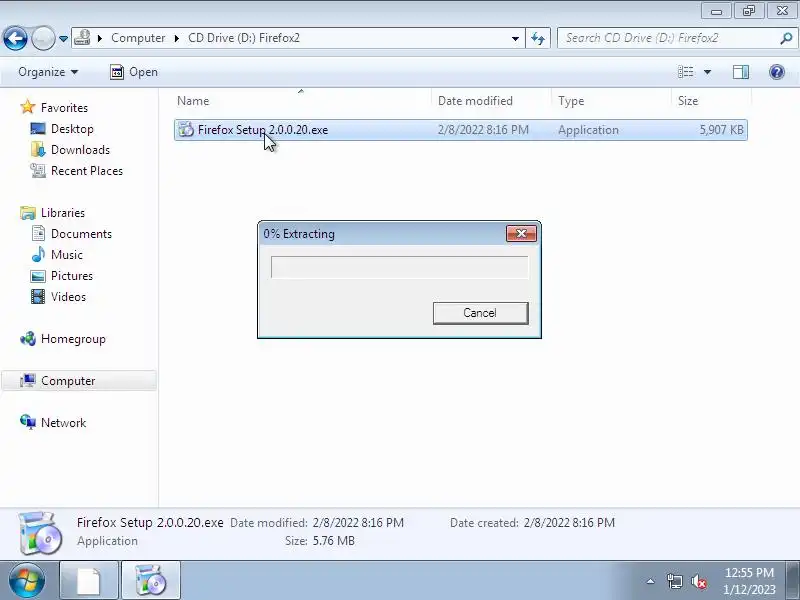Click Open in the command bar
Image resolution: width=800 pixels, height=600 pixels.
click(x=134, y=72)
